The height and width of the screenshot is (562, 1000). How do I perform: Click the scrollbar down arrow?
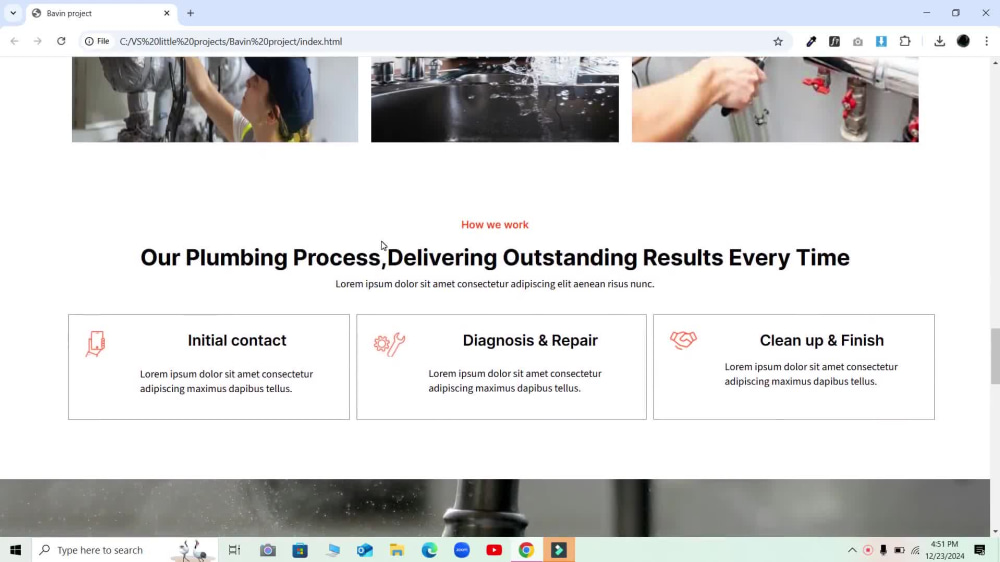click(x=995, y=531)
